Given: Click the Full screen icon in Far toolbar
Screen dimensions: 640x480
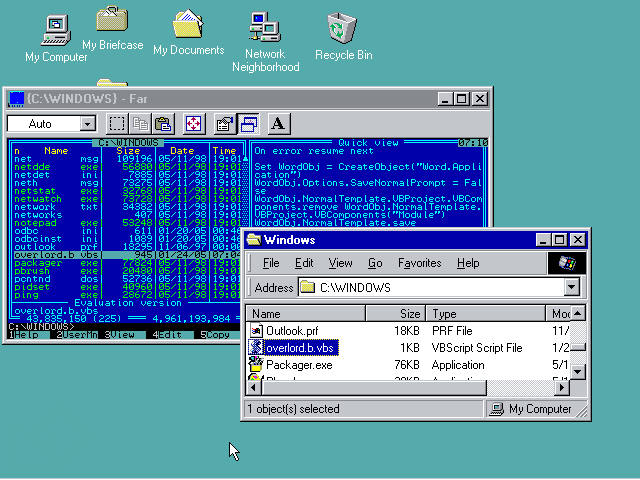Looking at the screenshot, I should coord(193,124).
